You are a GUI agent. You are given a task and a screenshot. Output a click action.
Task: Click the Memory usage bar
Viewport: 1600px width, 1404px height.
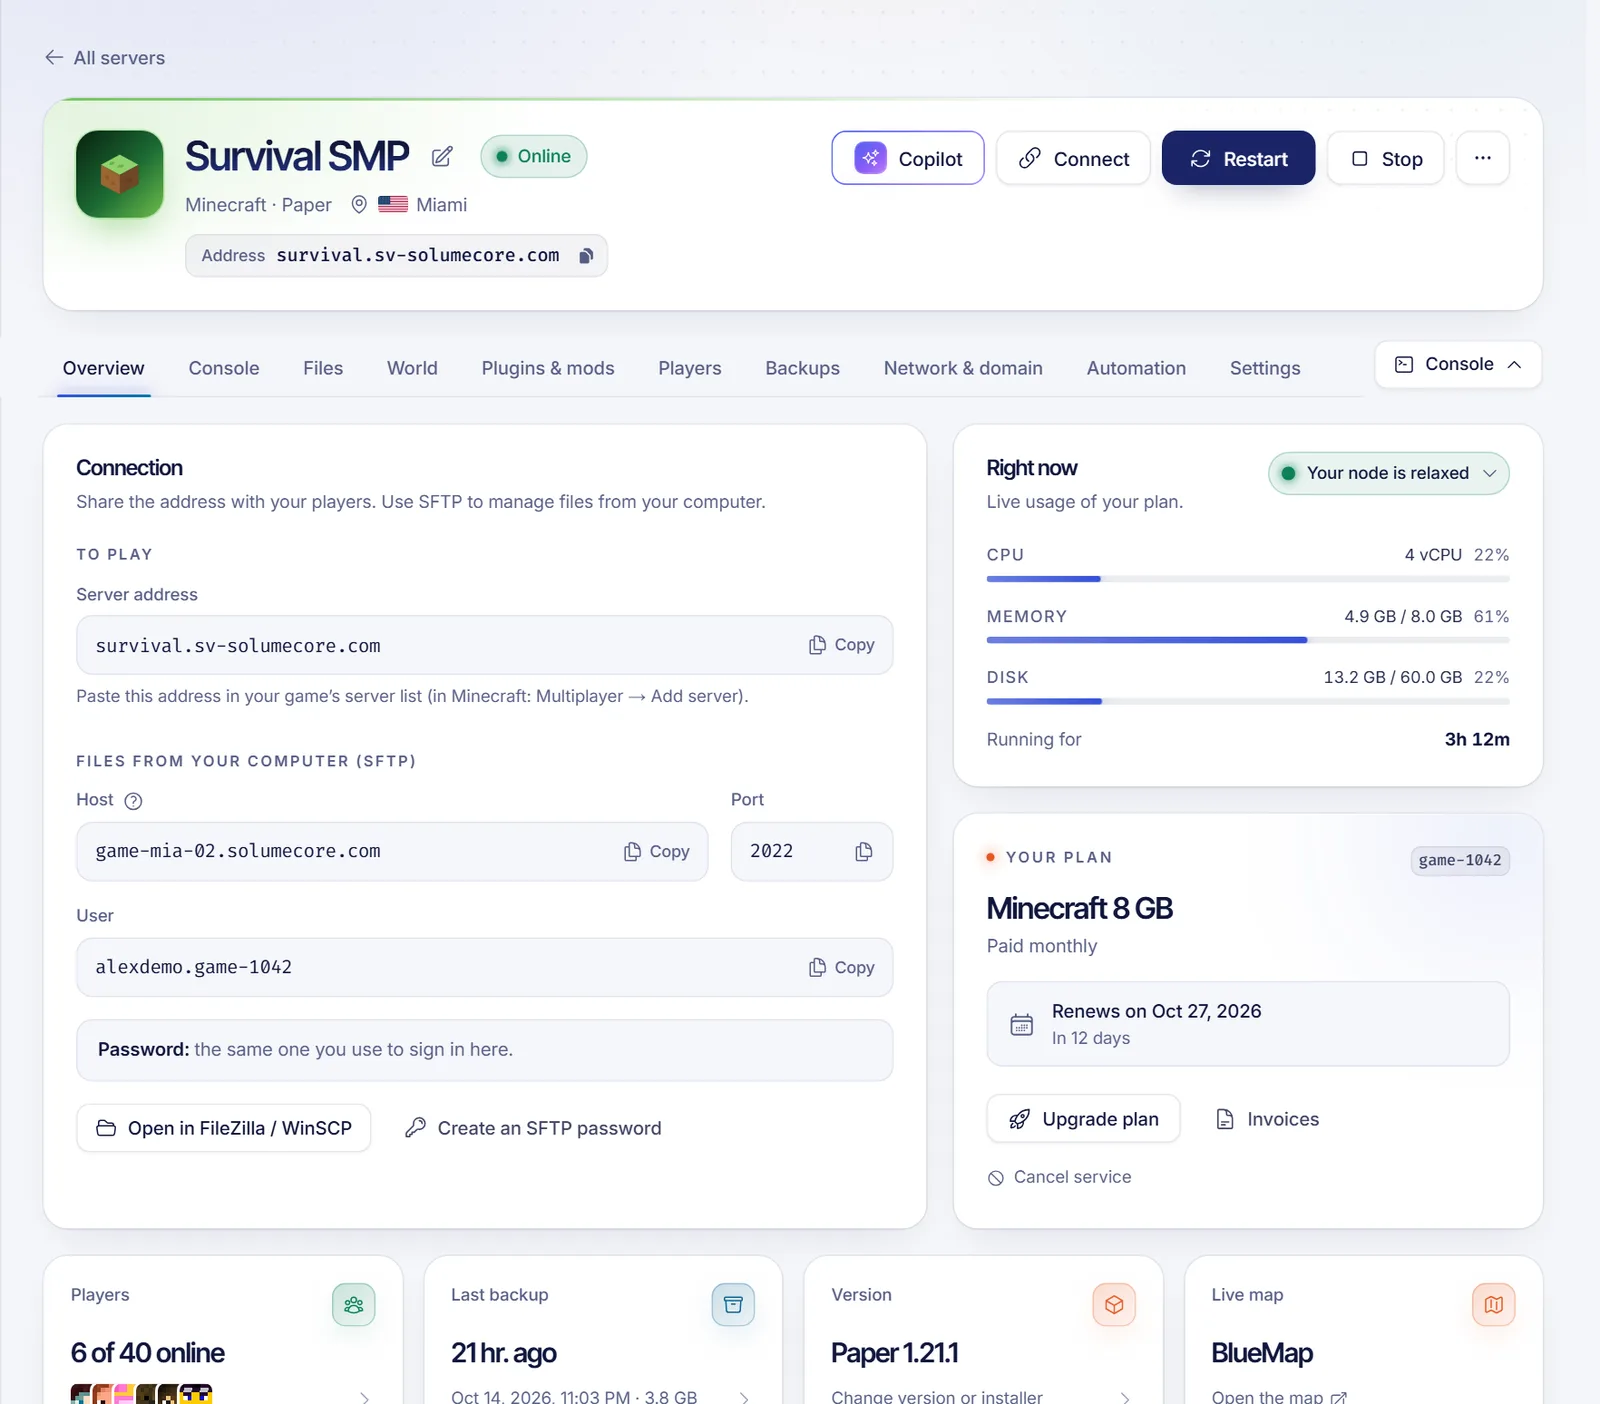(1248, 640)
